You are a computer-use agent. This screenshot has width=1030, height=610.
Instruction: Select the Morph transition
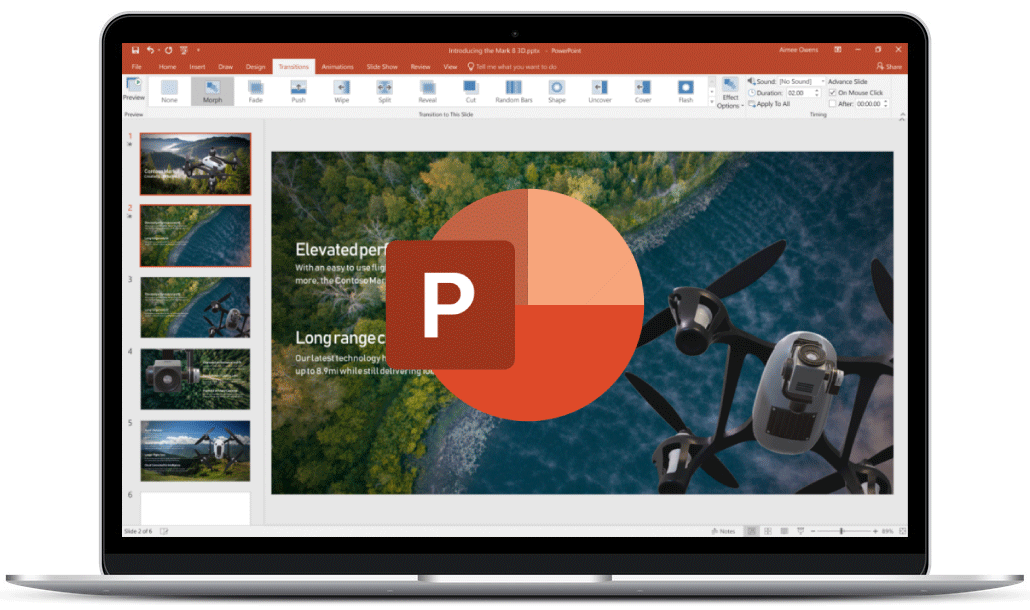pos(212,91)
